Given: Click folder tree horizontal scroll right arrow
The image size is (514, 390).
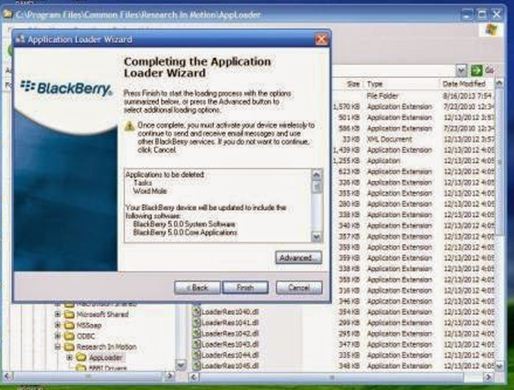Looking at the screenshot, I should pos(170,377).
